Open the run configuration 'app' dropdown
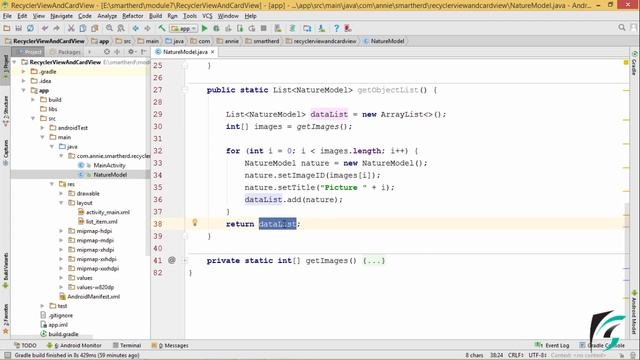 184,28
